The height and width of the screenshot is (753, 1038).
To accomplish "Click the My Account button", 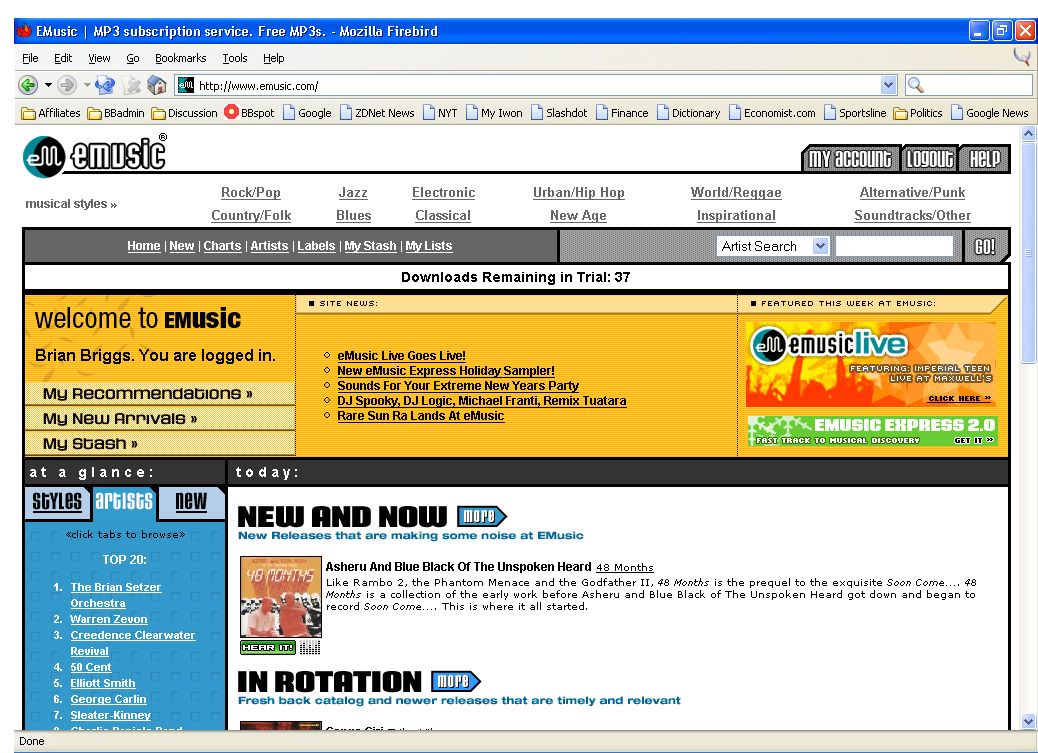I will [x=850, y=159].
